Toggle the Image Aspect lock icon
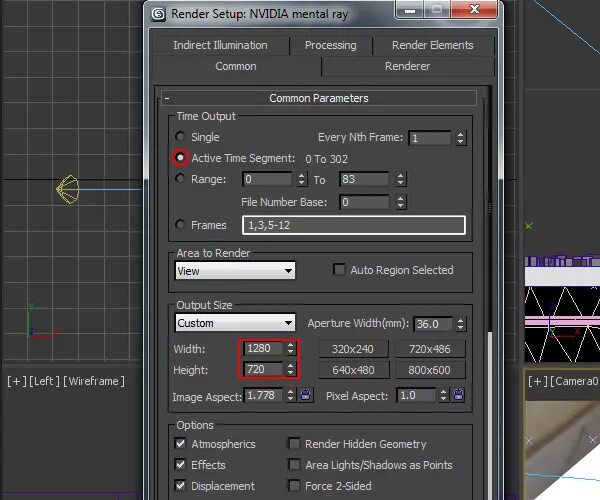The width and height of the screenshot is (600, 500). pos(305,395)
